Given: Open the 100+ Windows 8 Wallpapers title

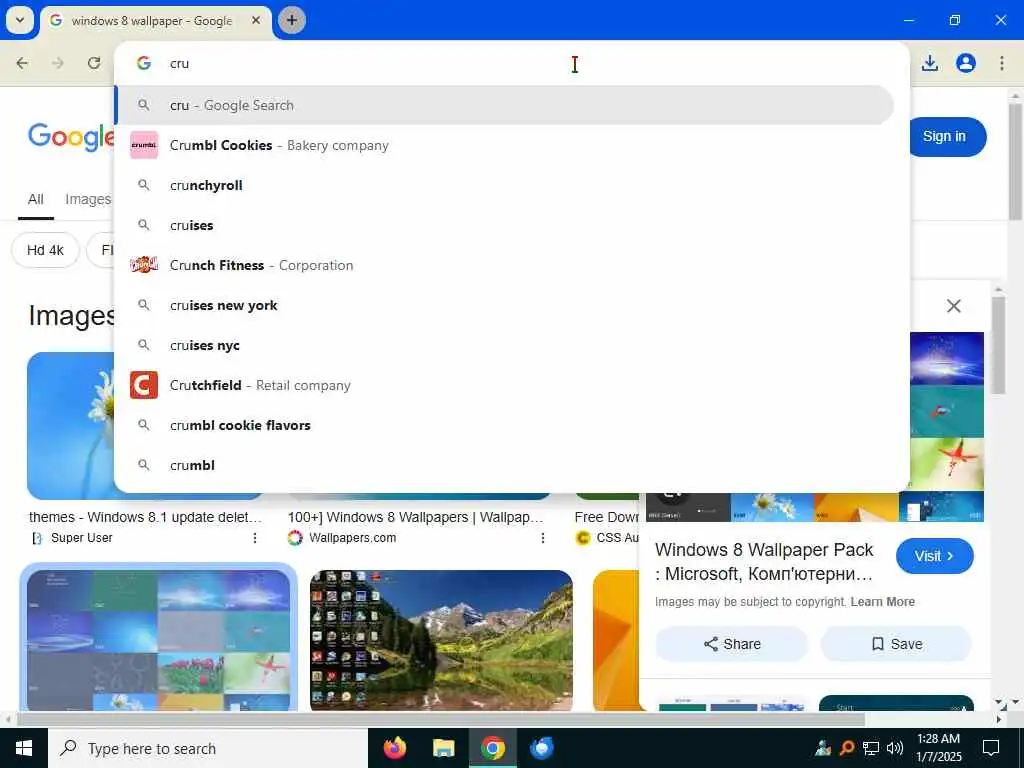Looking at the screenshot, I should [415, 517].
